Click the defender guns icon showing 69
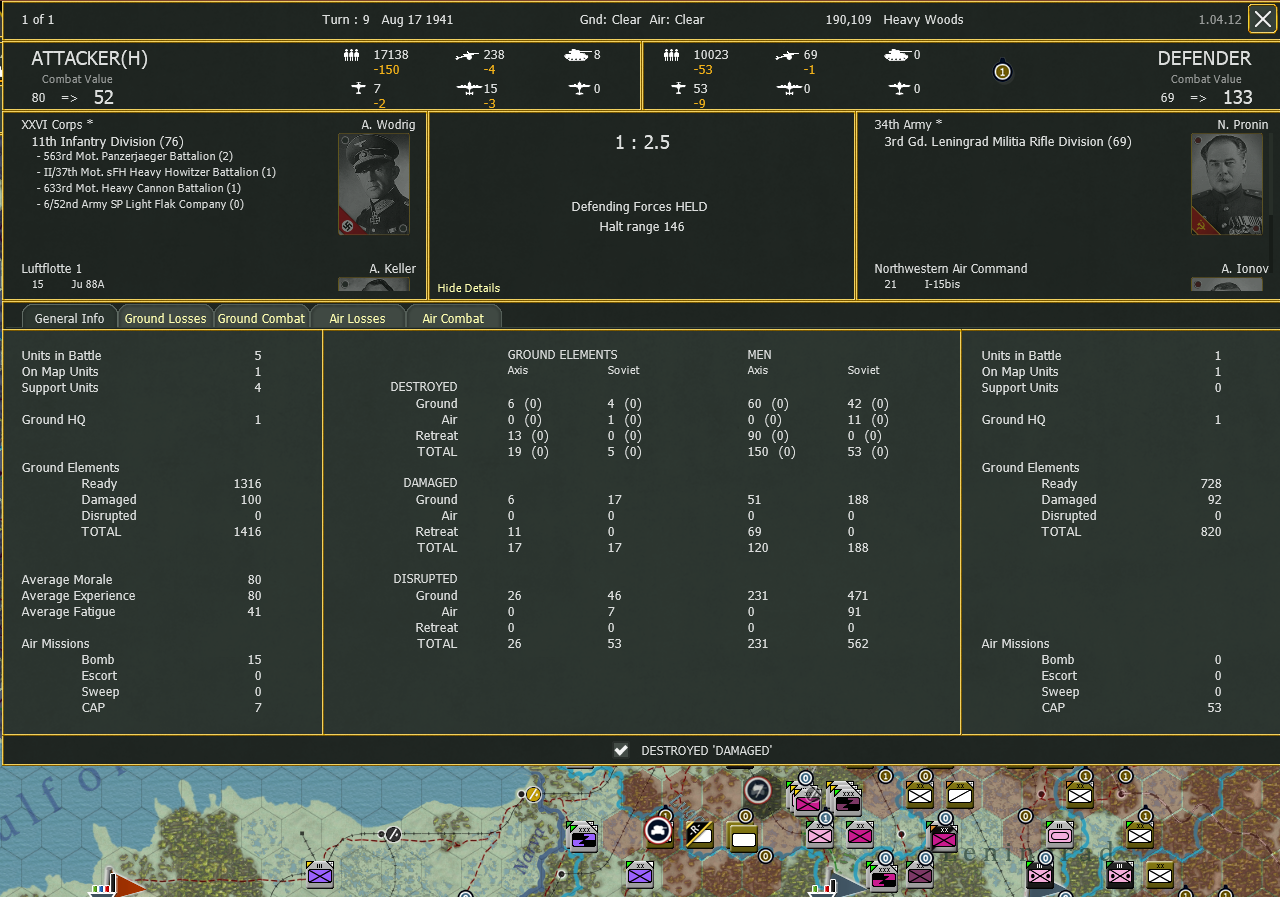Image resolution: width=1280 pixels, height=897 pixels. (x=787, y=55)
